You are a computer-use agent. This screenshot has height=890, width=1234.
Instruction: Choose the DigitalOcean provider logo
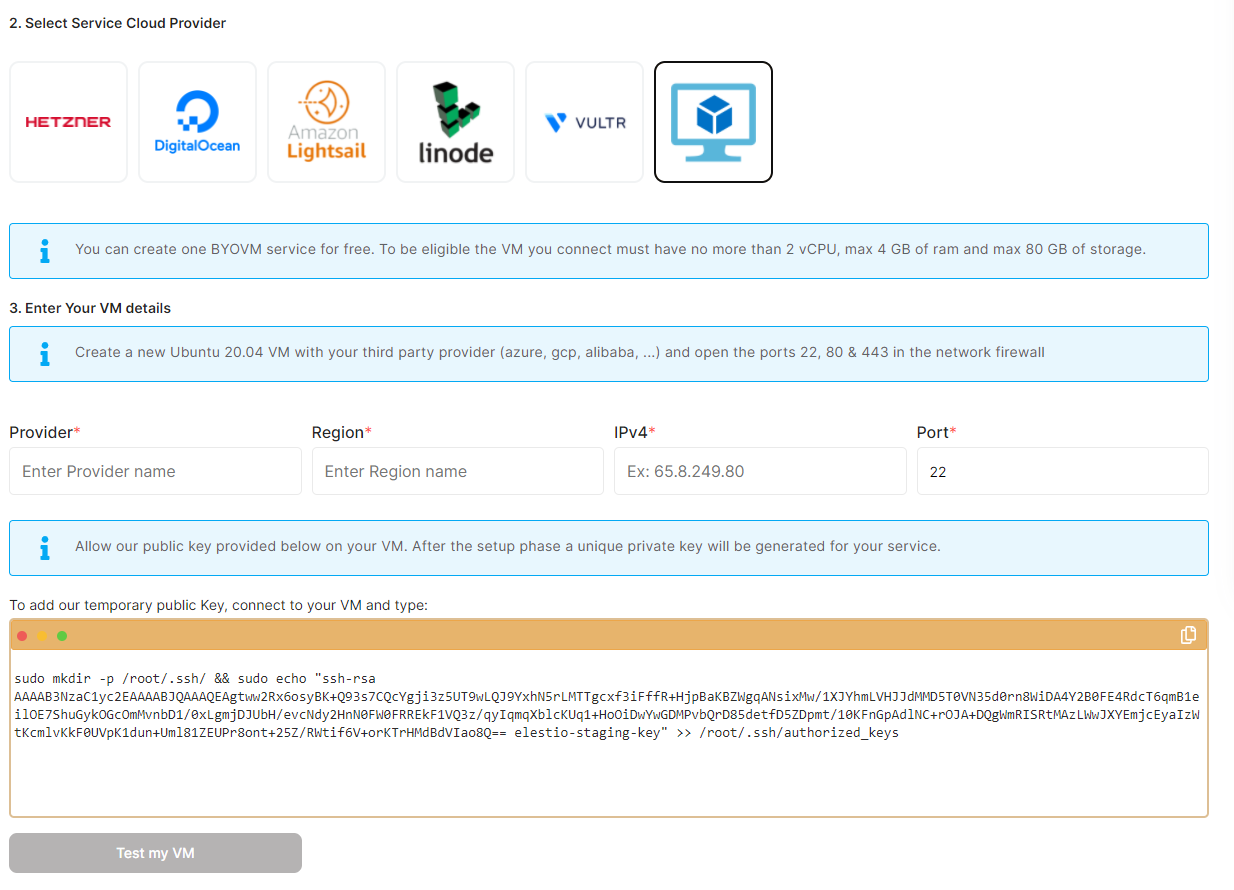click(x=197, y=122)
